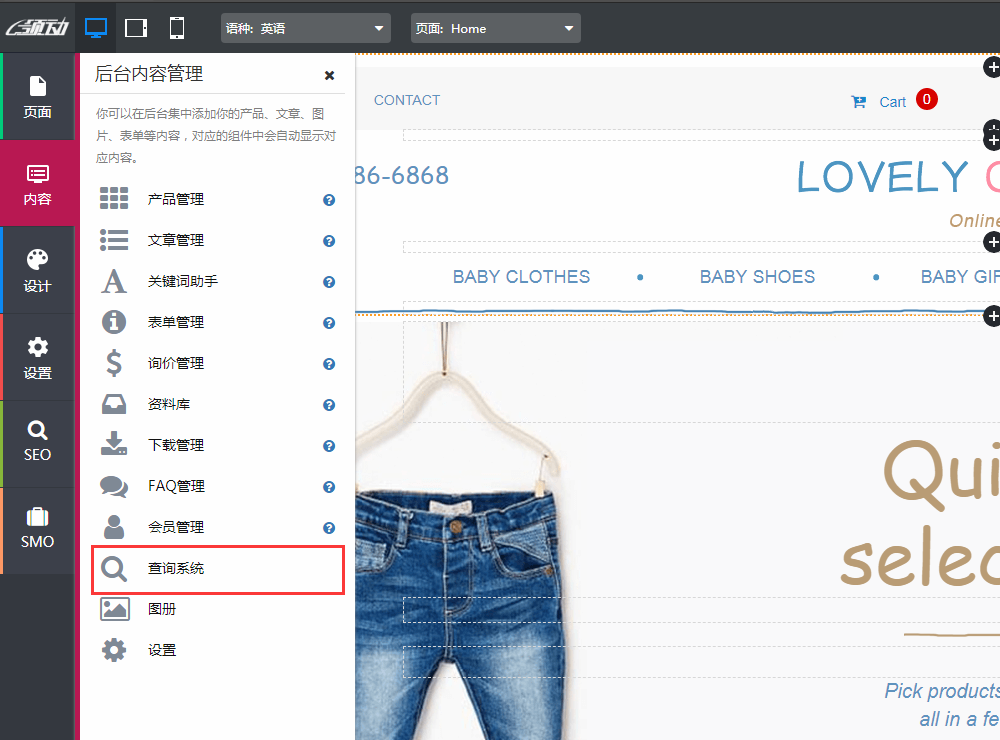1000x740 pixels.
Task: Open 查询系统 search system entry
Action: 176,569
